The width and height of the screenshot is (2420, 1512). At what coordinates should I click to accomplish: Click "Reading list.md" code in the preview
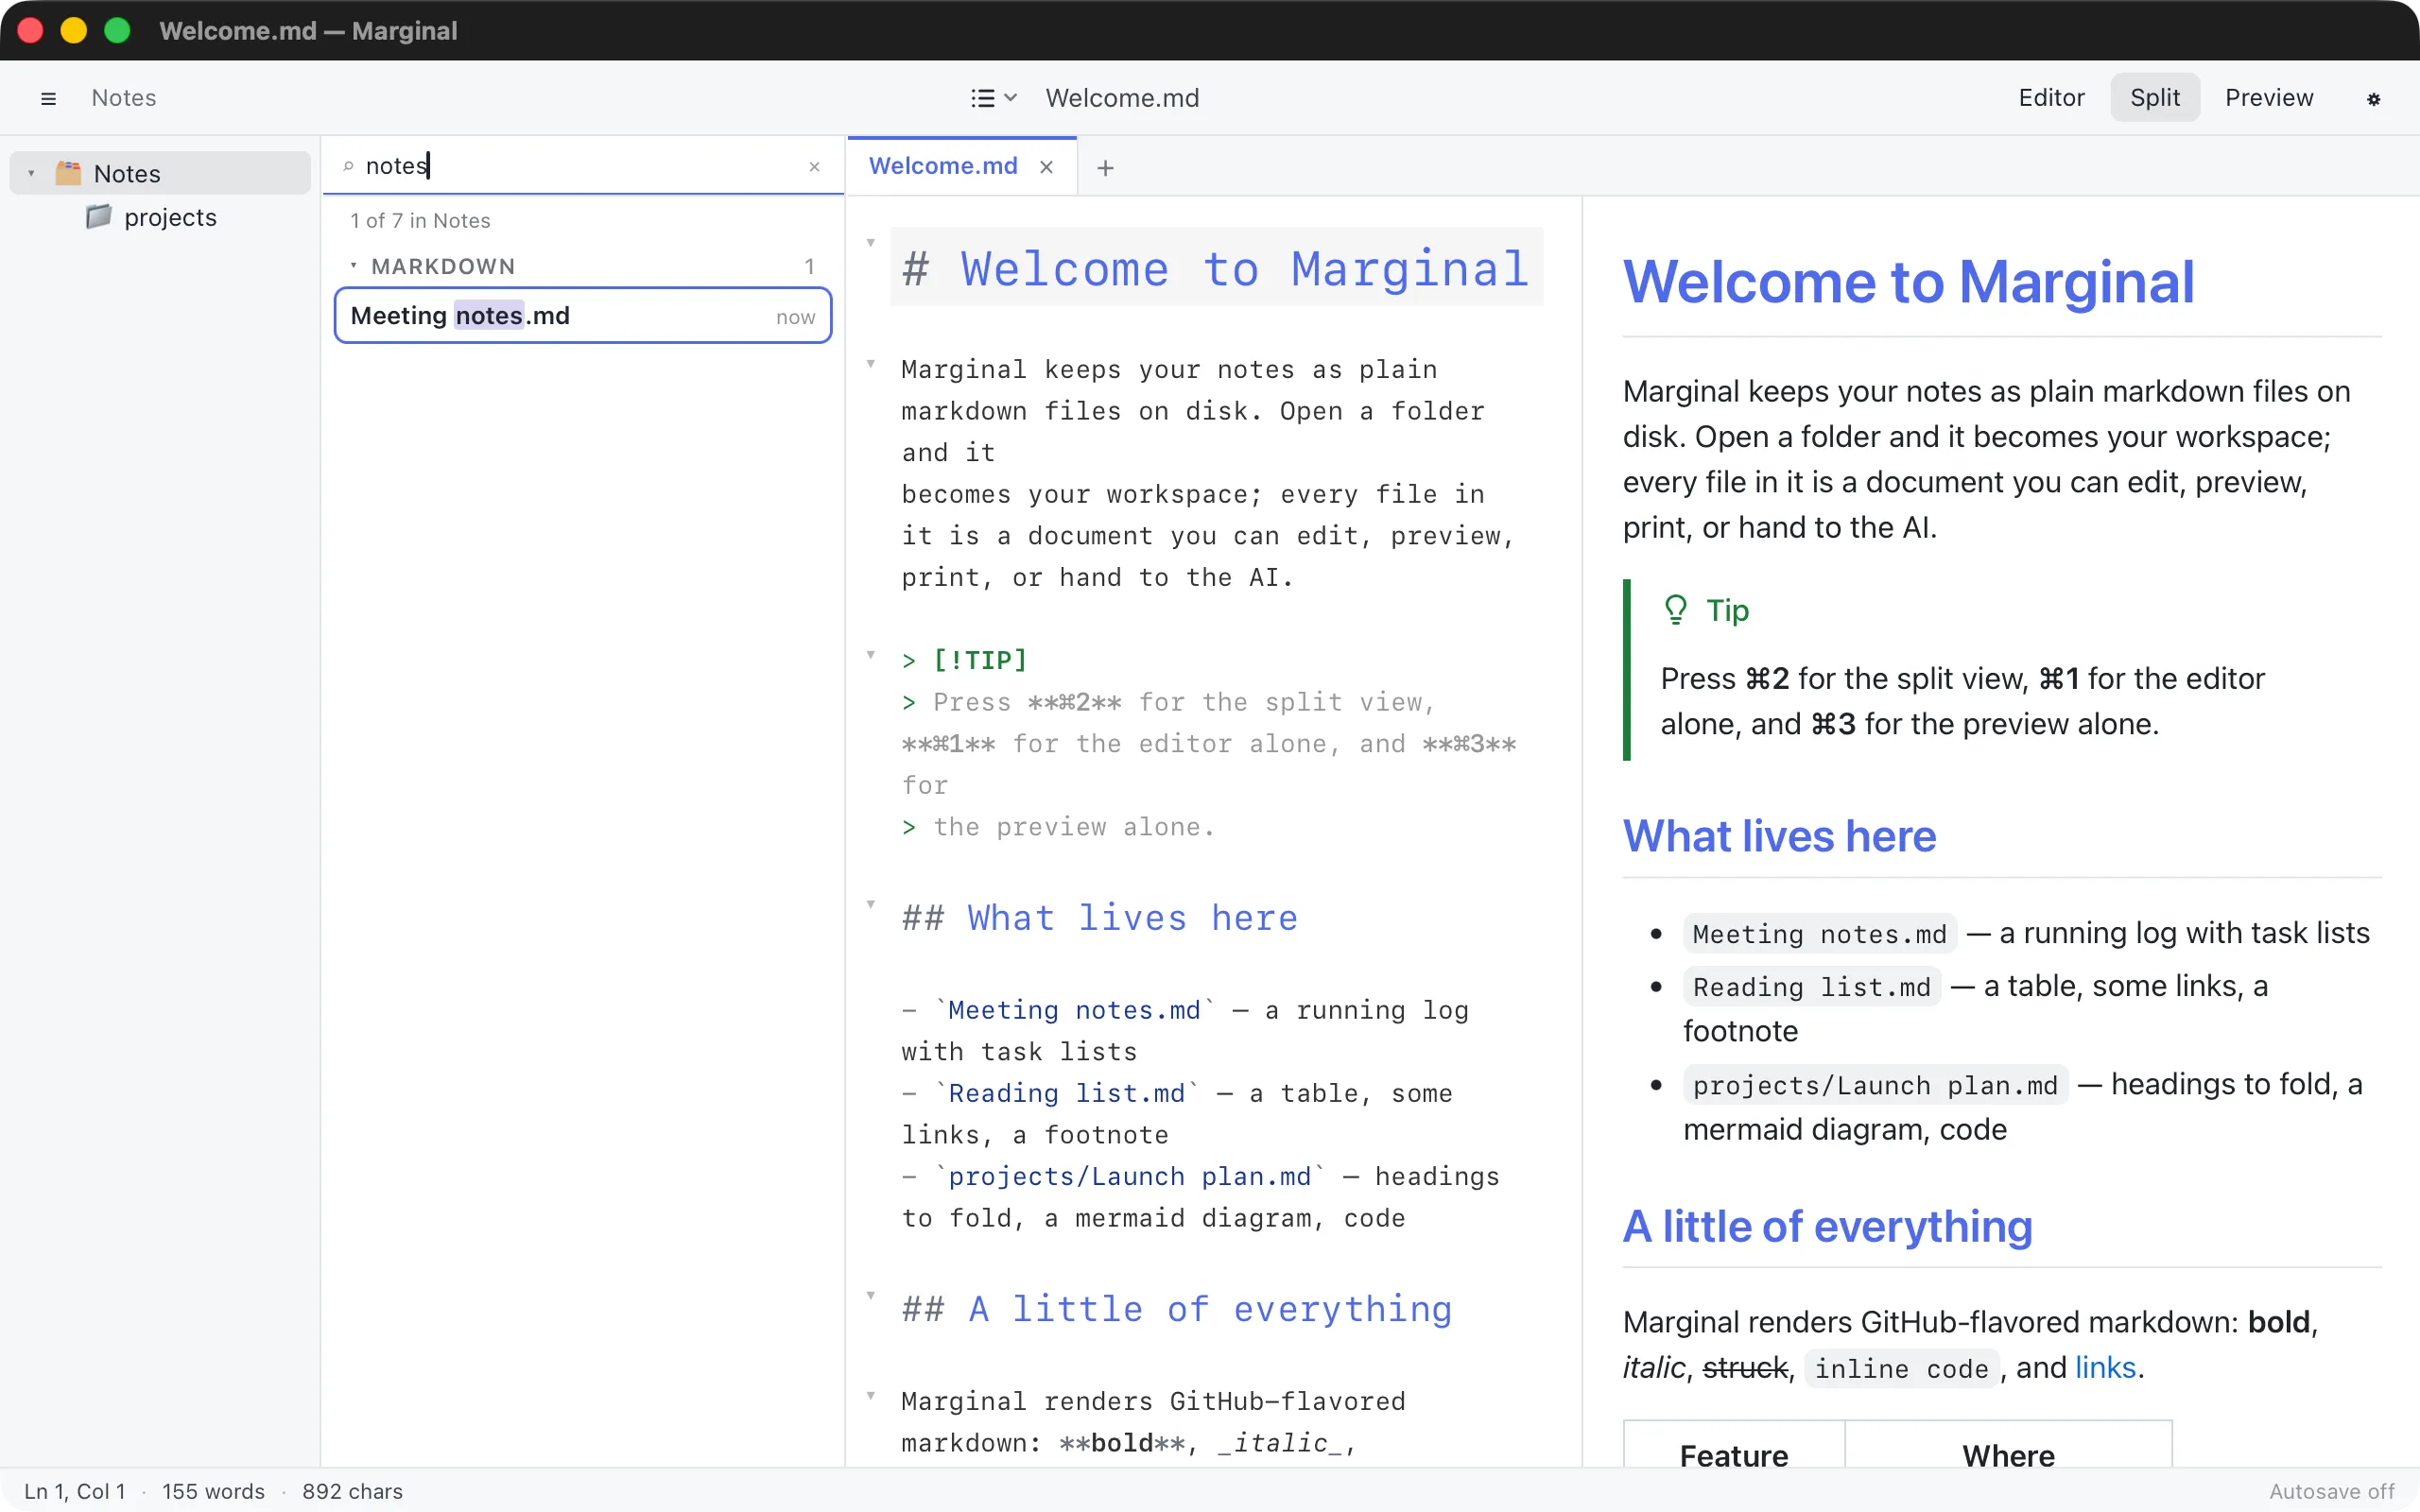click(1812, 987)
